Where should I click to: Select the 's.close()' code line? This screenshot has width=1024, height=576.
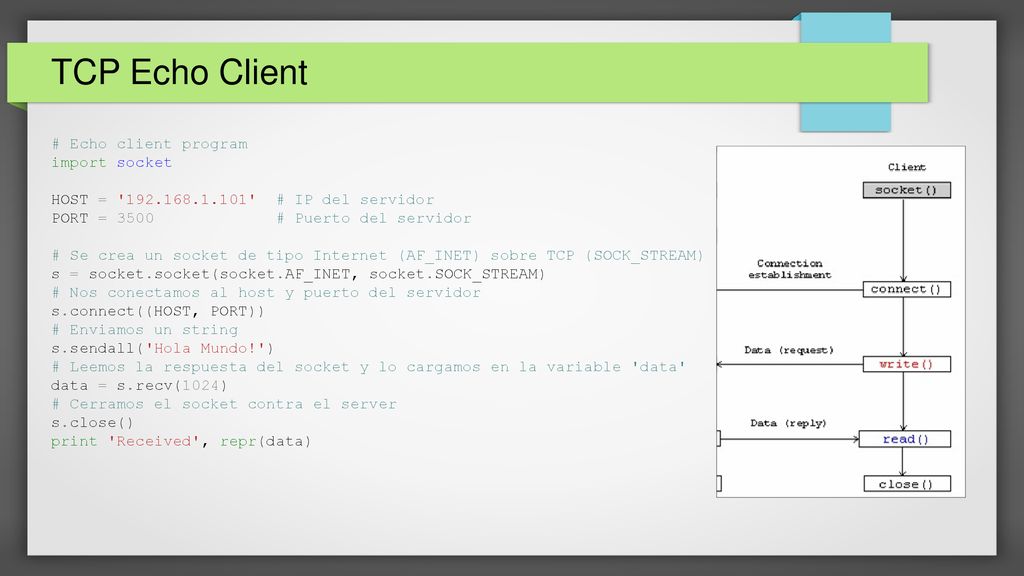pos(92,423)
